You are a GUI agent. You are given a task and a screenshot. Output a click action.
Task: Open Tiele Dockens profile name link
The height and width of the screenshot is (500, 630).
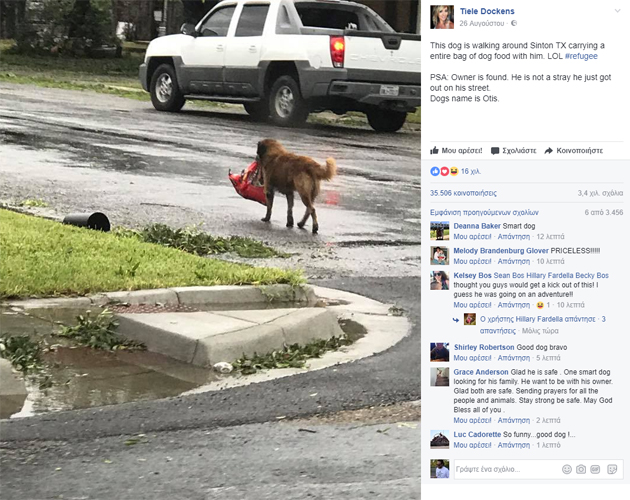pyautogui.click(x=487, y=11)
